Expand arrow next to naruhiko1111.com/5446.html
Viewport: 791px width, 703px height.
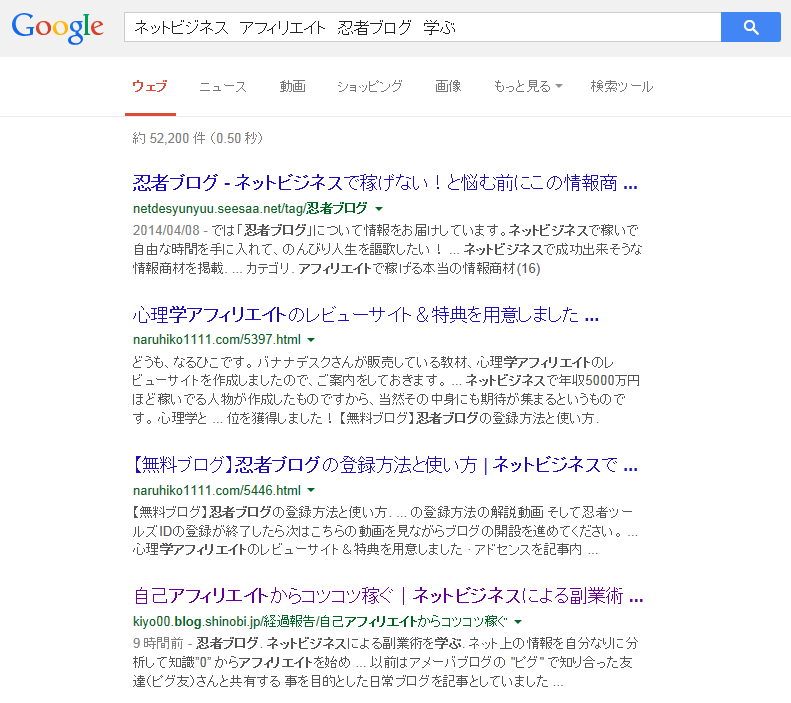311,490
